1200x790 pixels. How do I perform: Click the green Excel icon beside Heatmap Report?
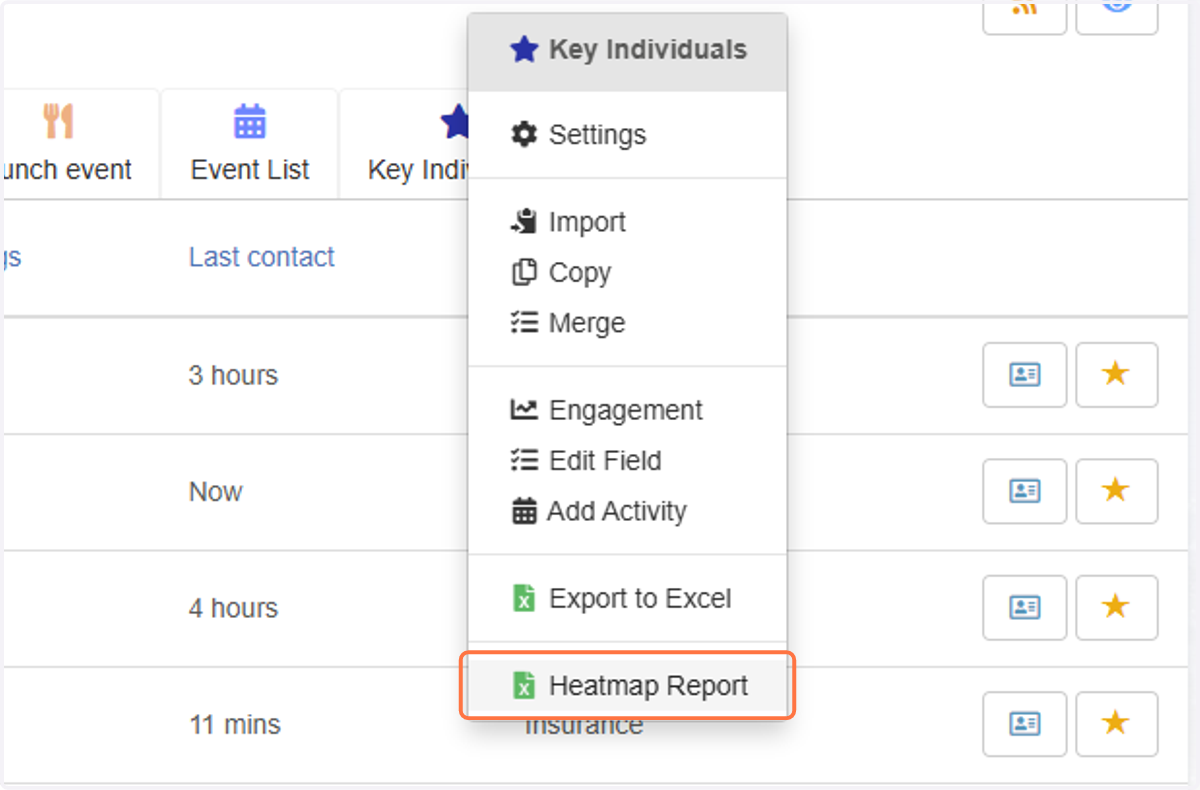tap(524, 686)
